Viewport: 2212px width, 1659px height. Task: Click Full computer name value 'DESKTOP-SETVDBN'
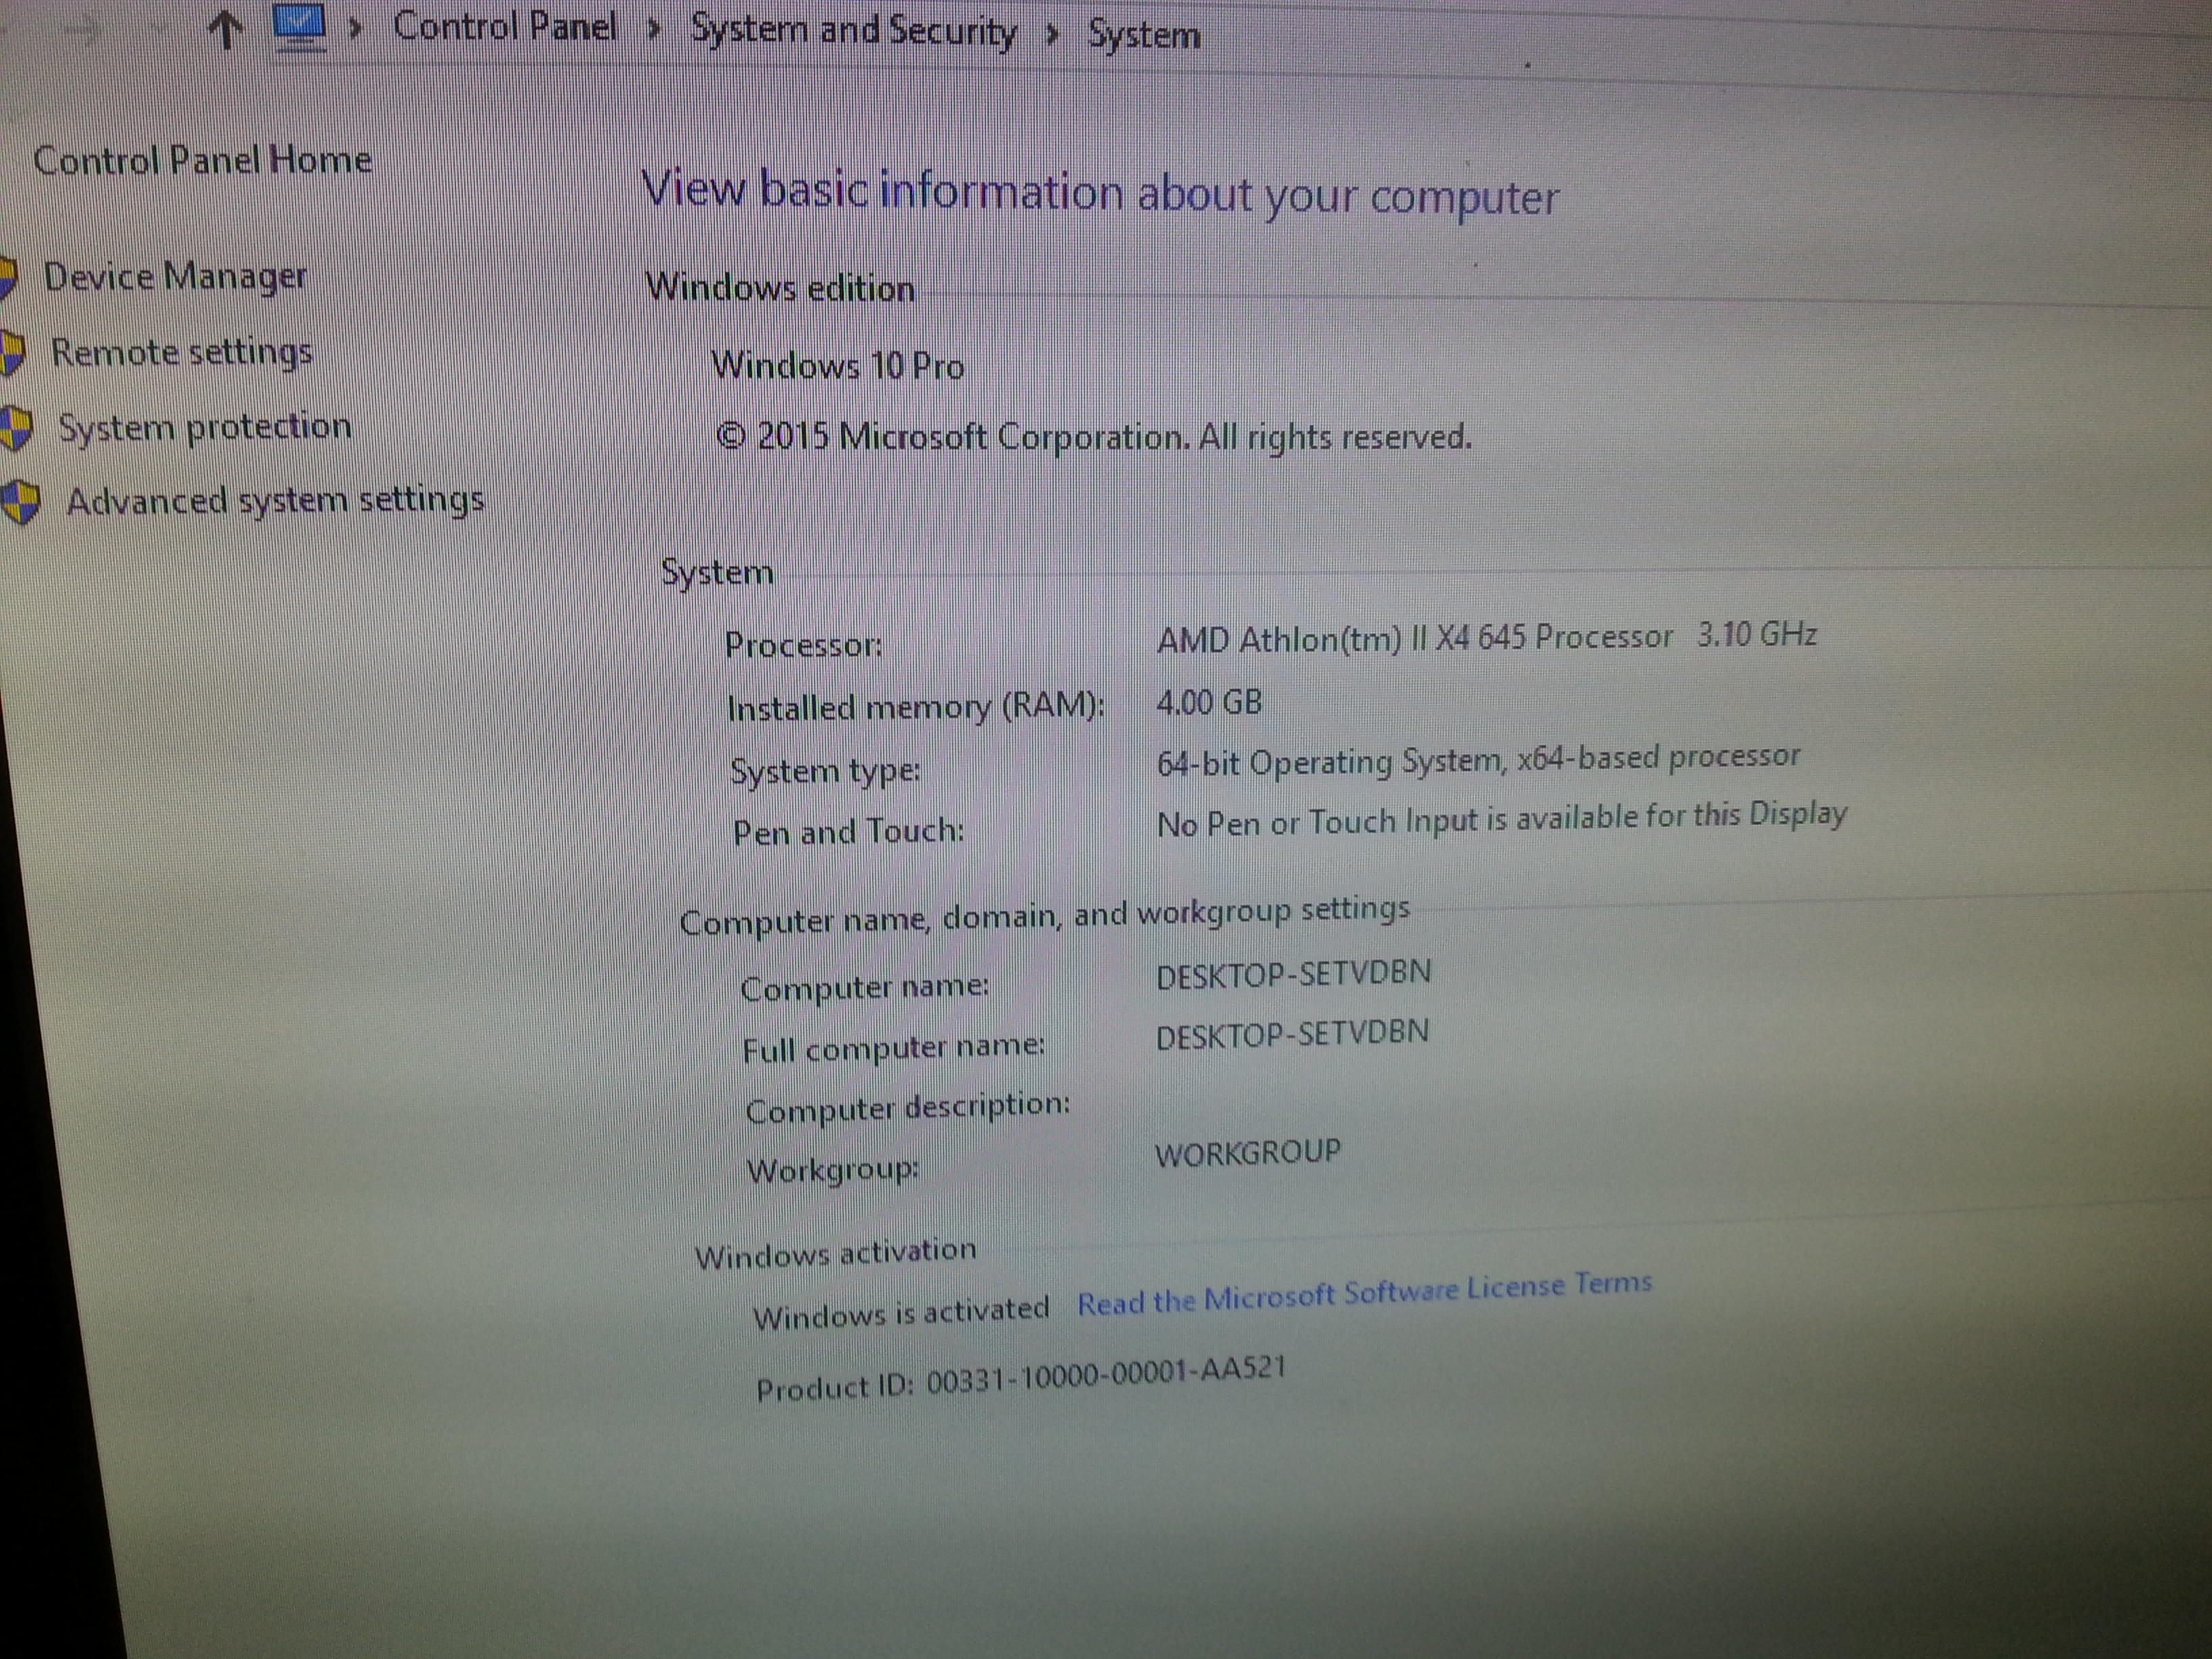click(x=1292, y=1034)
